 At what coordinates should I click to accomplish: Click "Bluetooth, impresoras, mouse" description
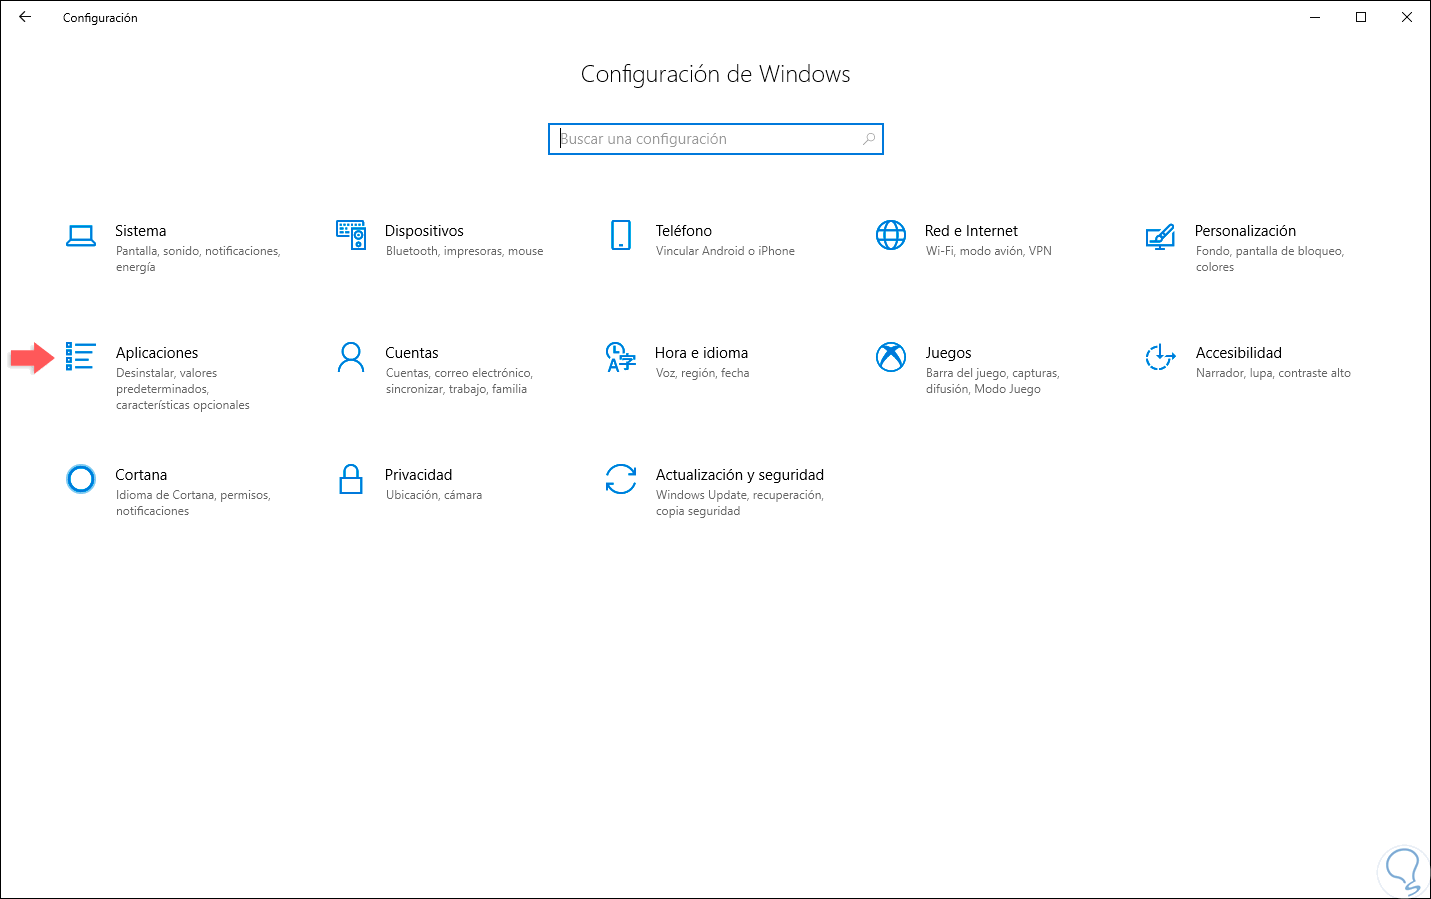[x=465, y=251]
